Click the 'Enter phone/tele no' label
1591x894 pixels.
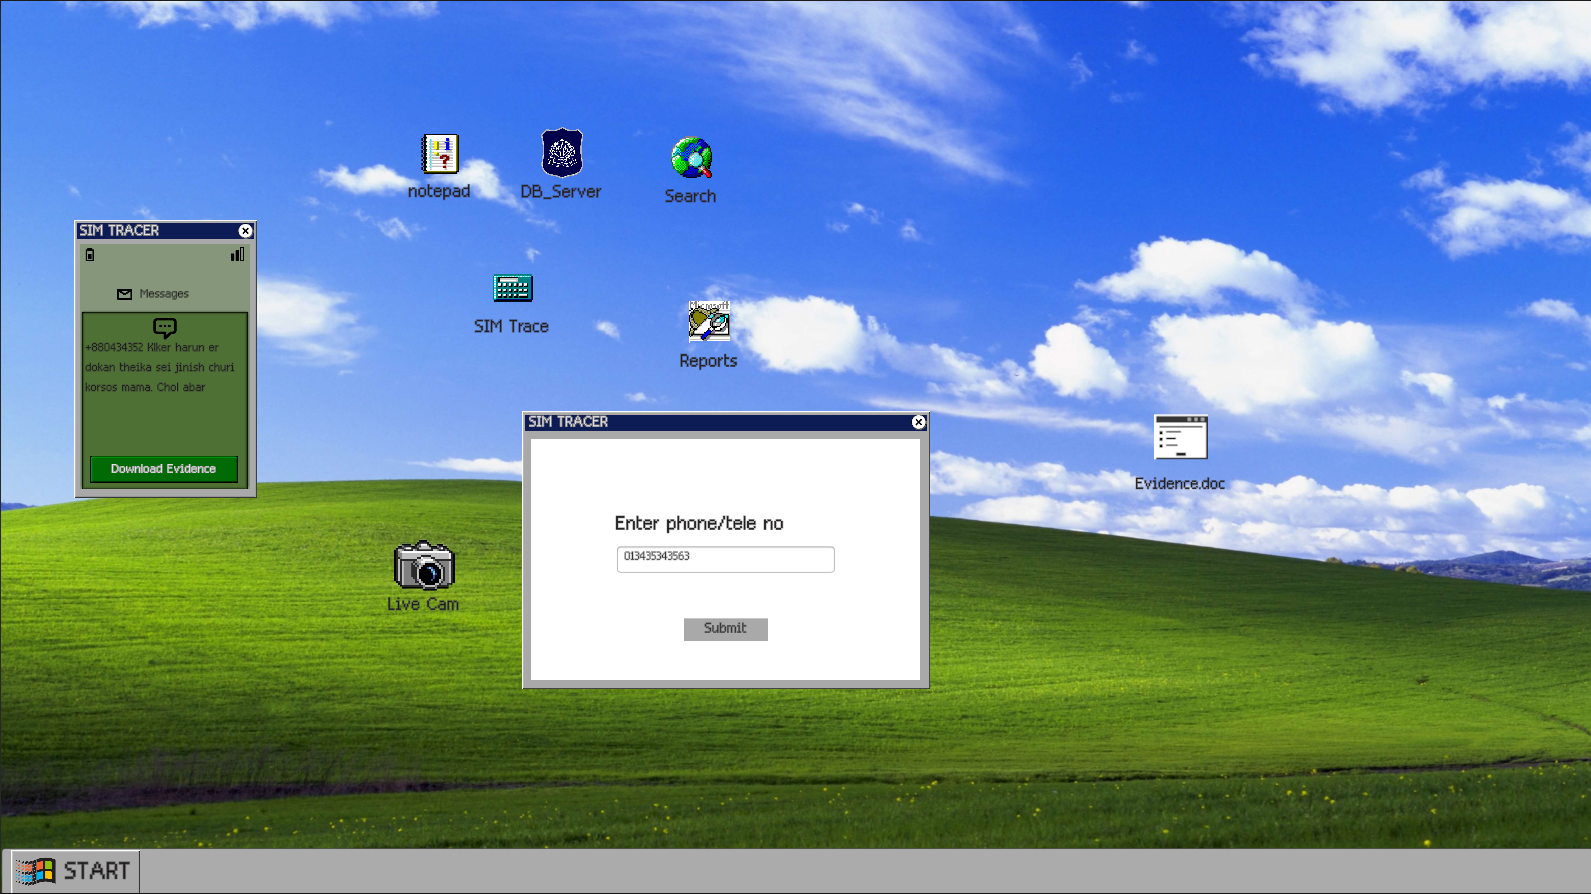[699, 523]
